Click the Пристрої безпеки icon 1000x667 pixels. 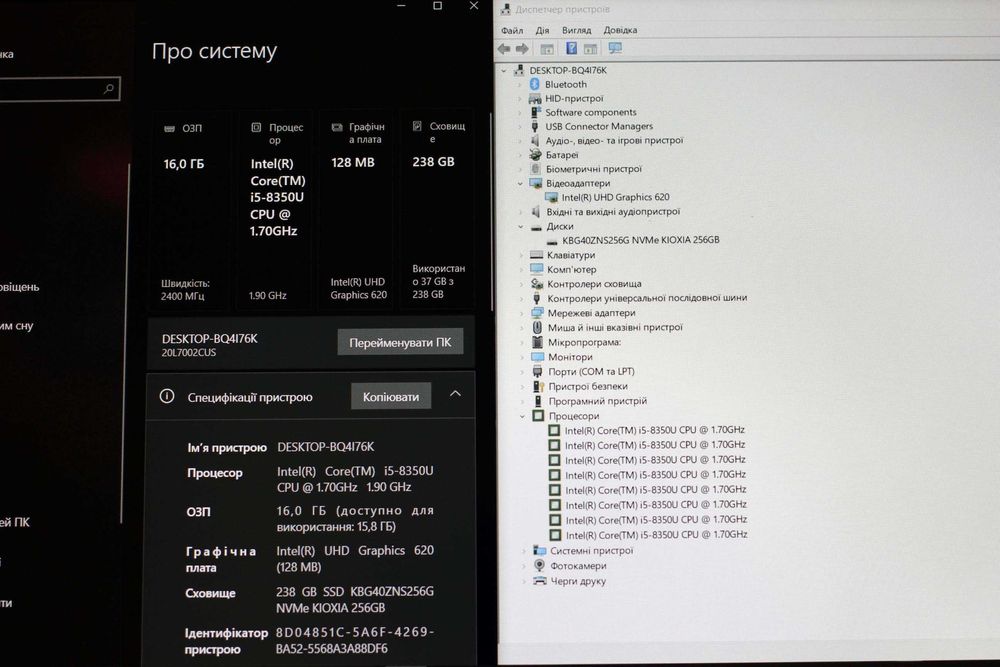538,386
